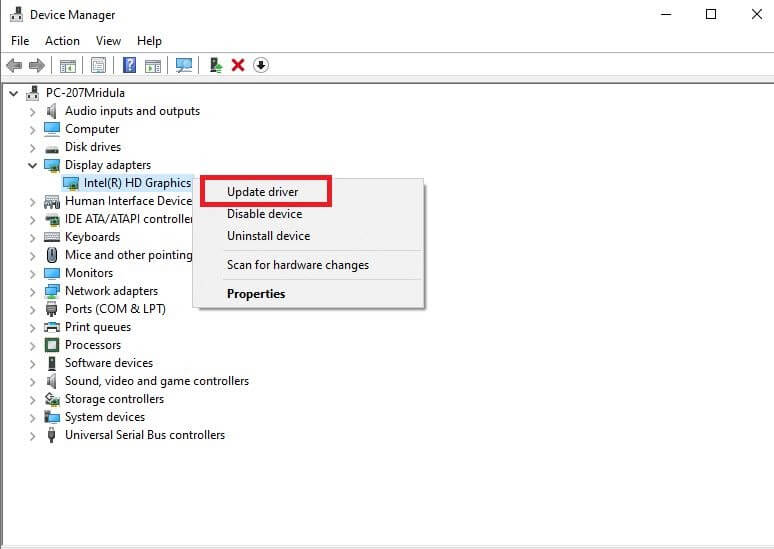Open the Action menu
Screen dimensions: 774x549
coord(62,41)
